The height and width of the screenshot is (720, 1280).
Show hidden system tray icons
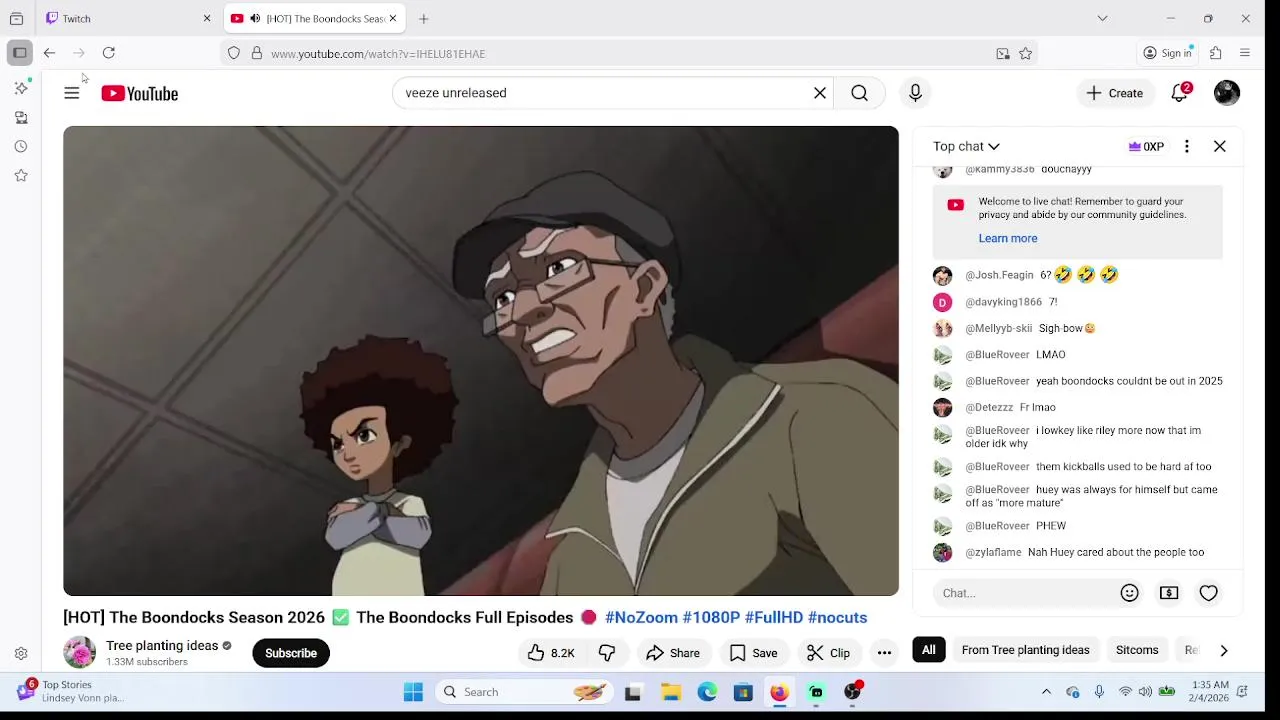pyautogui.click(x=1046, y=692)
